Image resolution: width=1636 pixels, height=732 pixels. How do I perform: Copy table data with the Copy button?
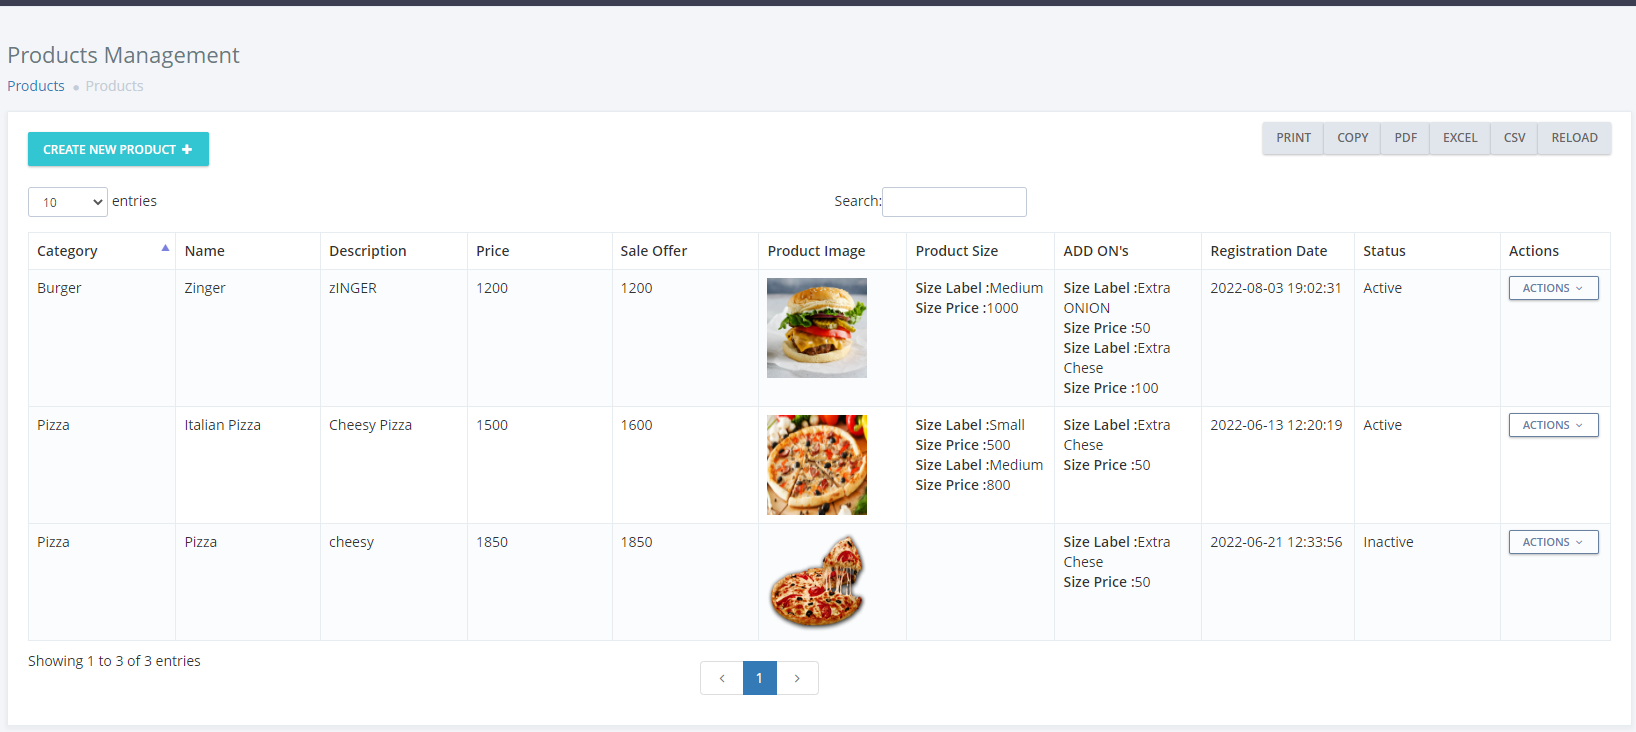1352,138
